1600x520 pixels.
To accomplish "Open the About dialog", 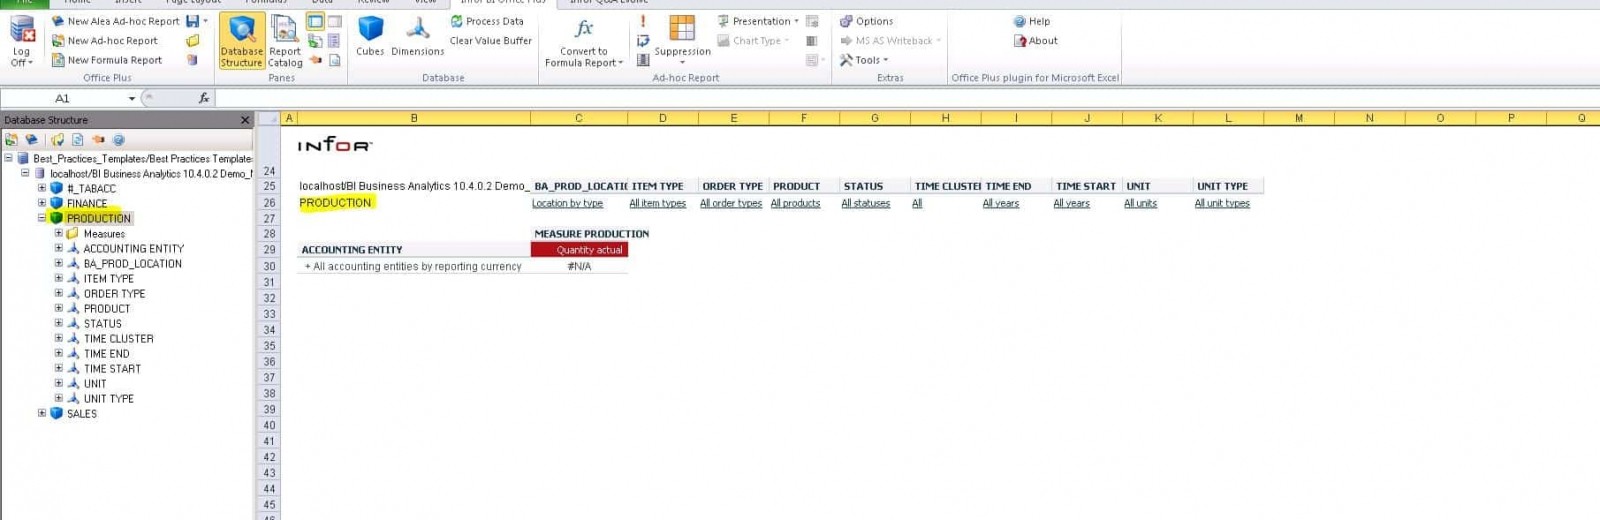I will point(1035,41).
